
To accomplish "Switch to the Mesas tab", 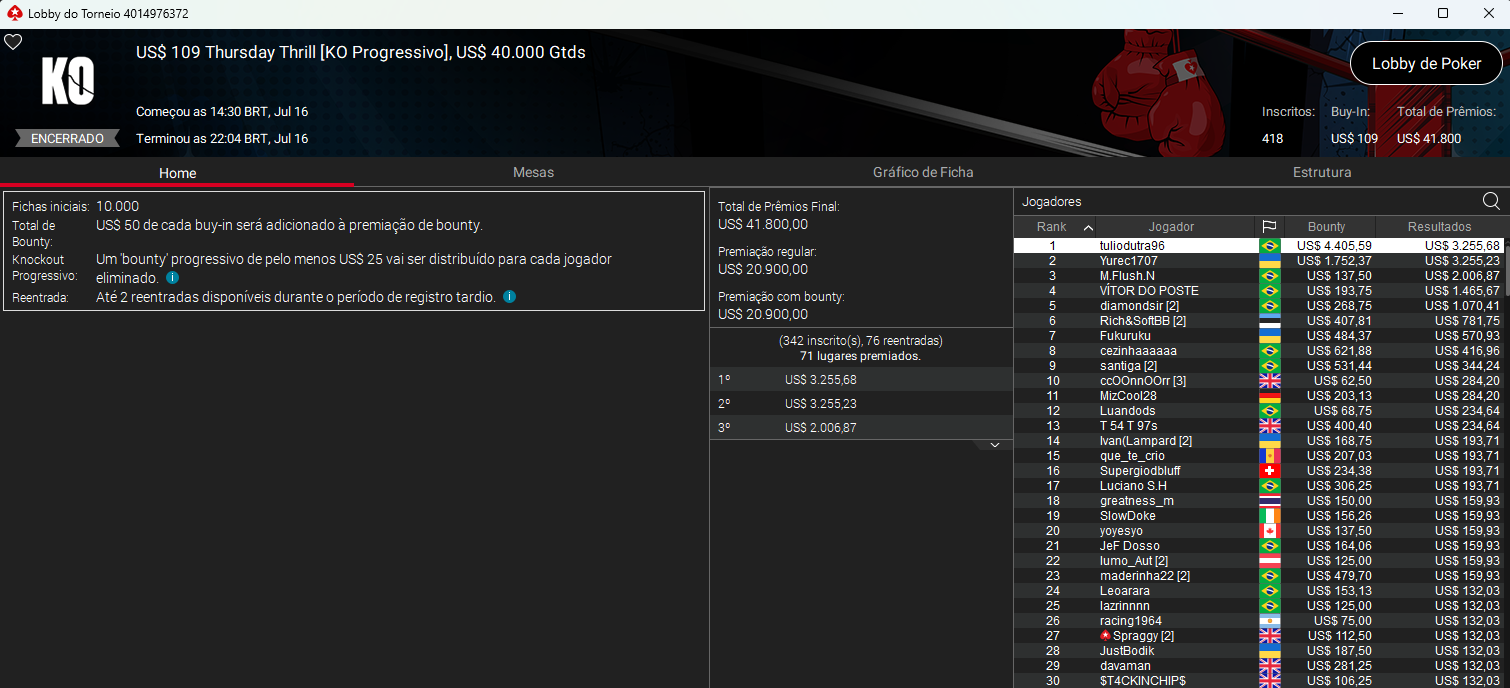I will tap(533, 172).
